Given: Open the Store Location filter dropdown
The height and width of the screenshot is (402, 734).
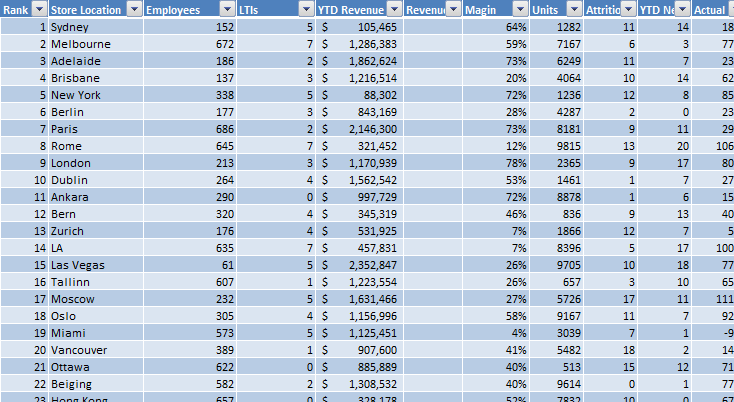Looking at the screenshot, I should pos(135,9).
